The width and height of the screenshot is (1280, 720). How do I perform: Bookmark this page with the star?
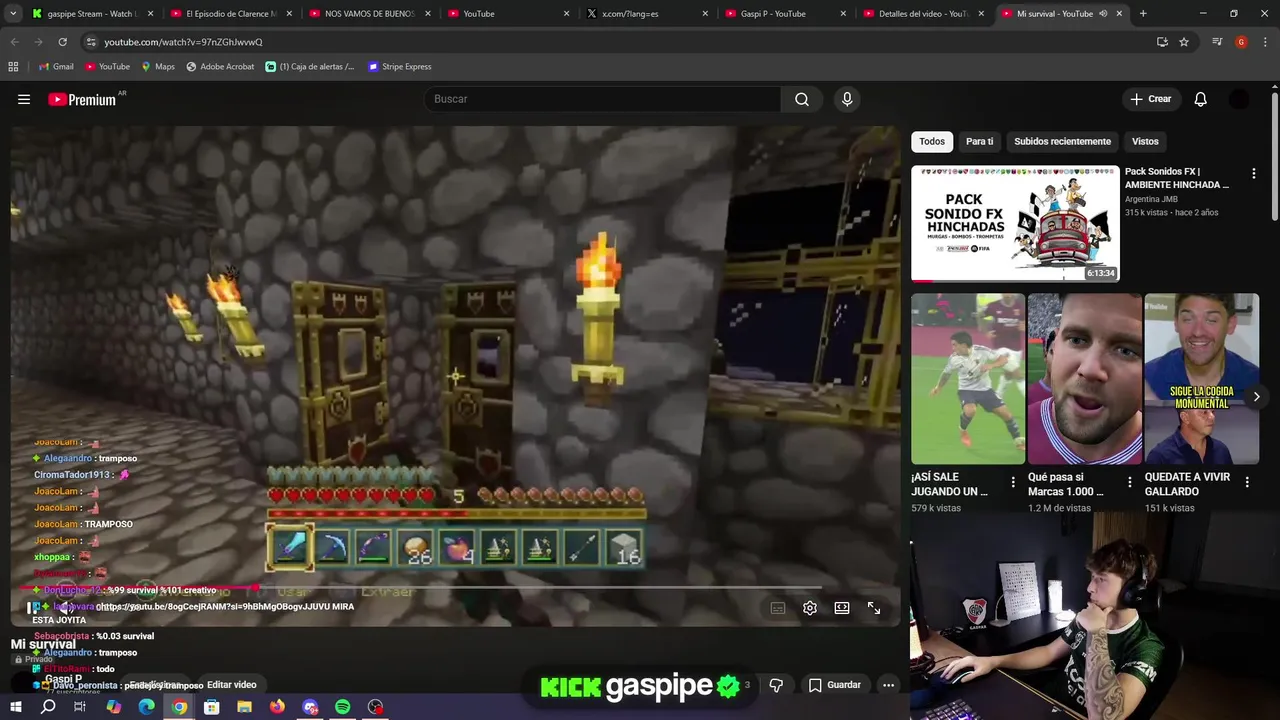[x=1184, y=42]
